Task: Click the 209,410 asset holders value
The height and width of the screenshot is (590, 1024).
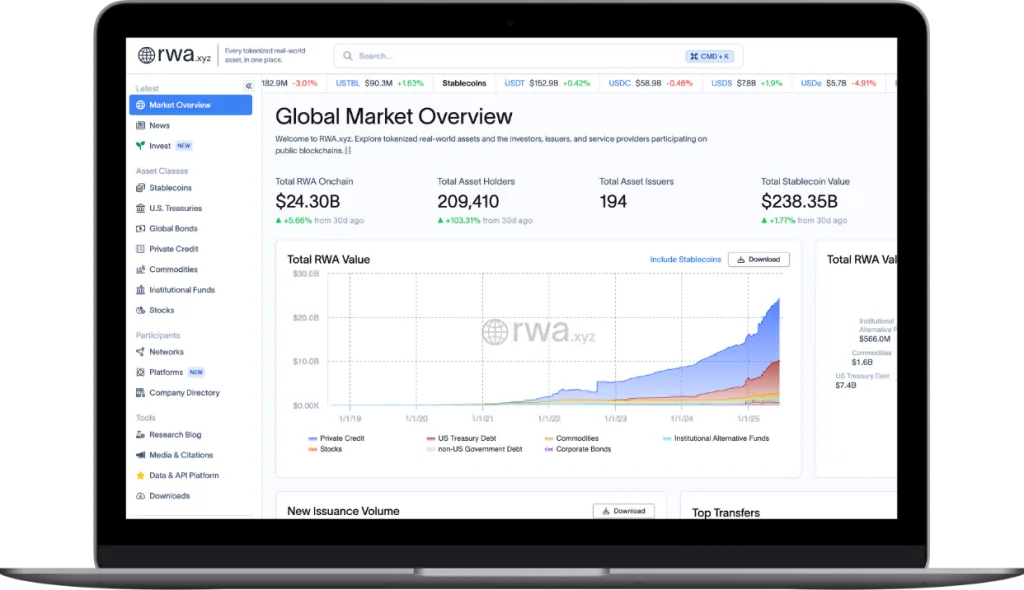Action: click(x=468, y=201)
